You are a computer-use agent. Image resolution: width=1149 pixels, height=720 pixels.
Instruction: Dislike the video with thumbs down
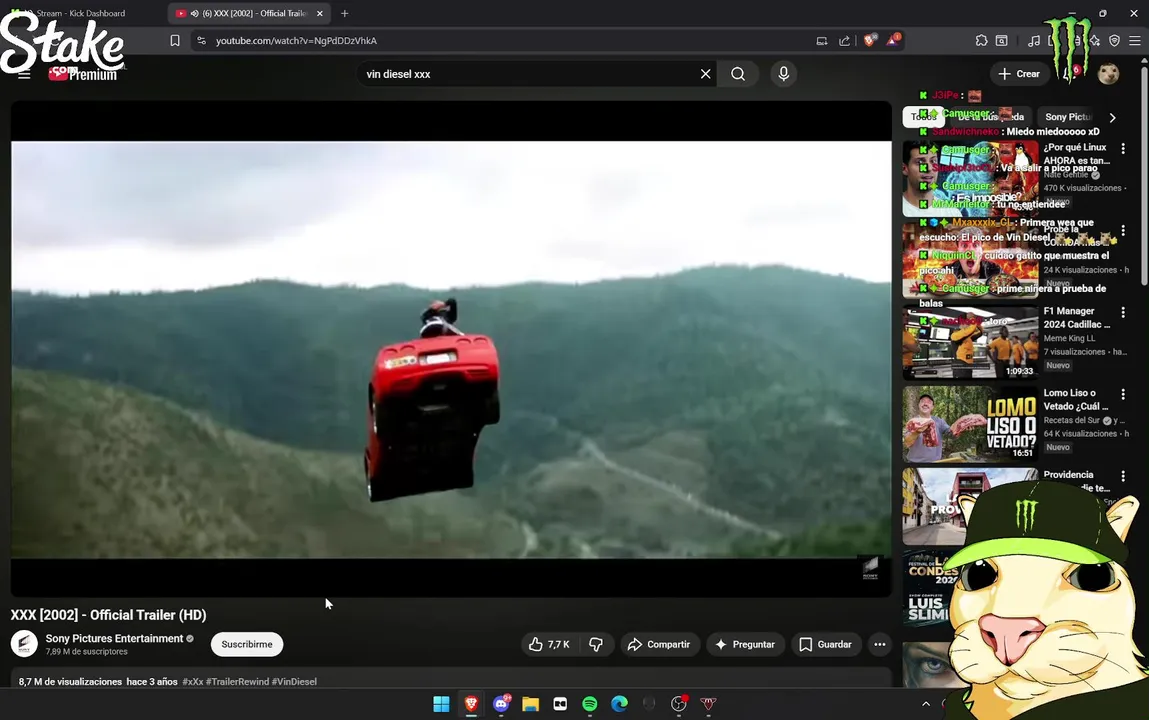(596, 645)
